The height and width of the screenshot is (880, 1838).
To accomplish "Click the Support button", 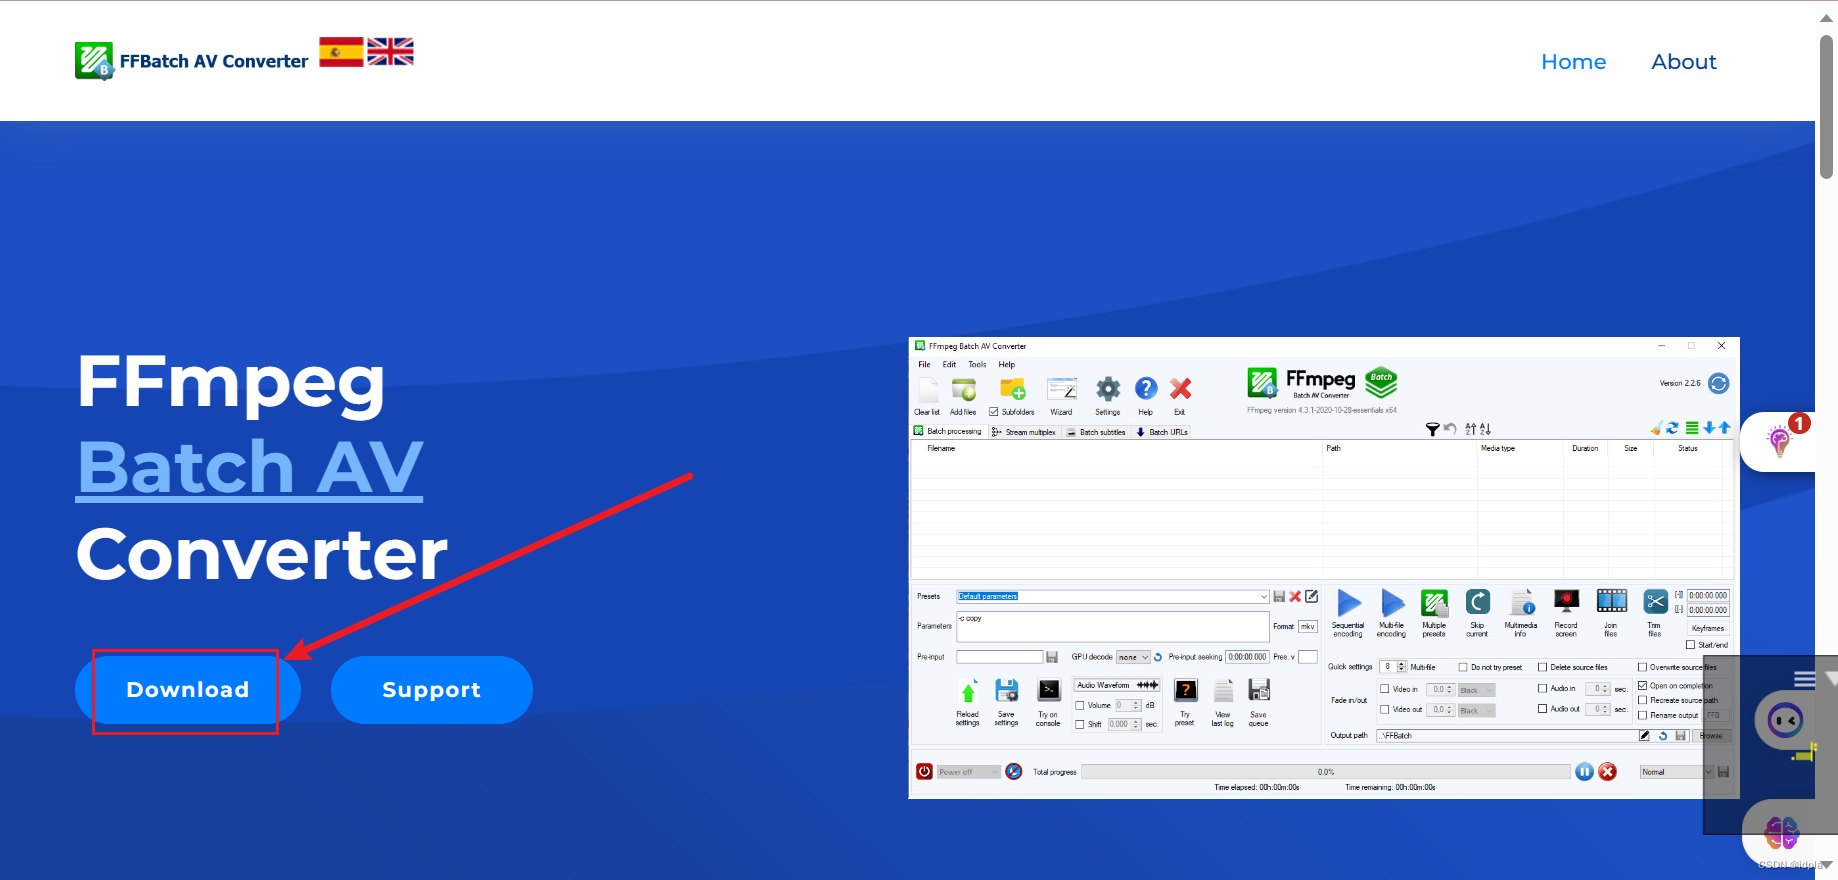I will 432,690.
